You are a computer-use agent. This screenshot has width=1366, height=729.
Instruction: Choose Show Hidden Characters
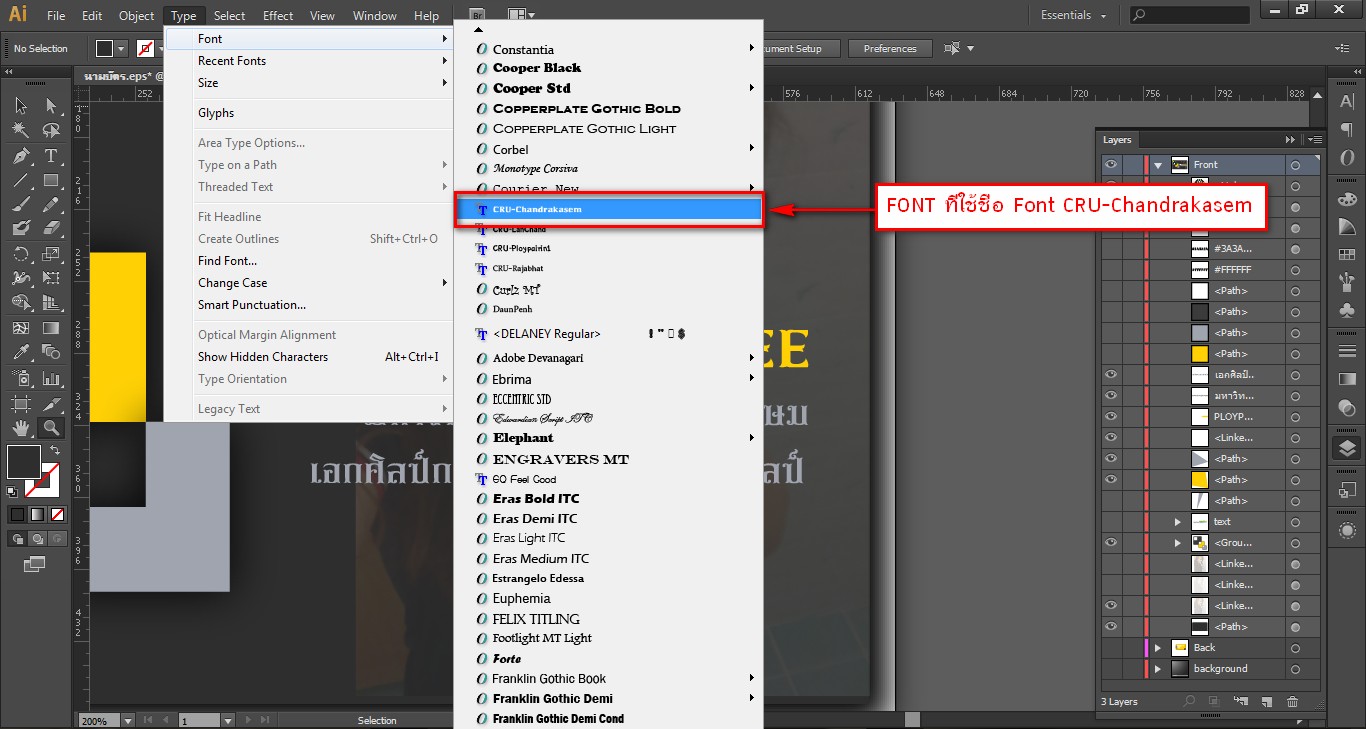pyautogui.click(x=309, y=357)
